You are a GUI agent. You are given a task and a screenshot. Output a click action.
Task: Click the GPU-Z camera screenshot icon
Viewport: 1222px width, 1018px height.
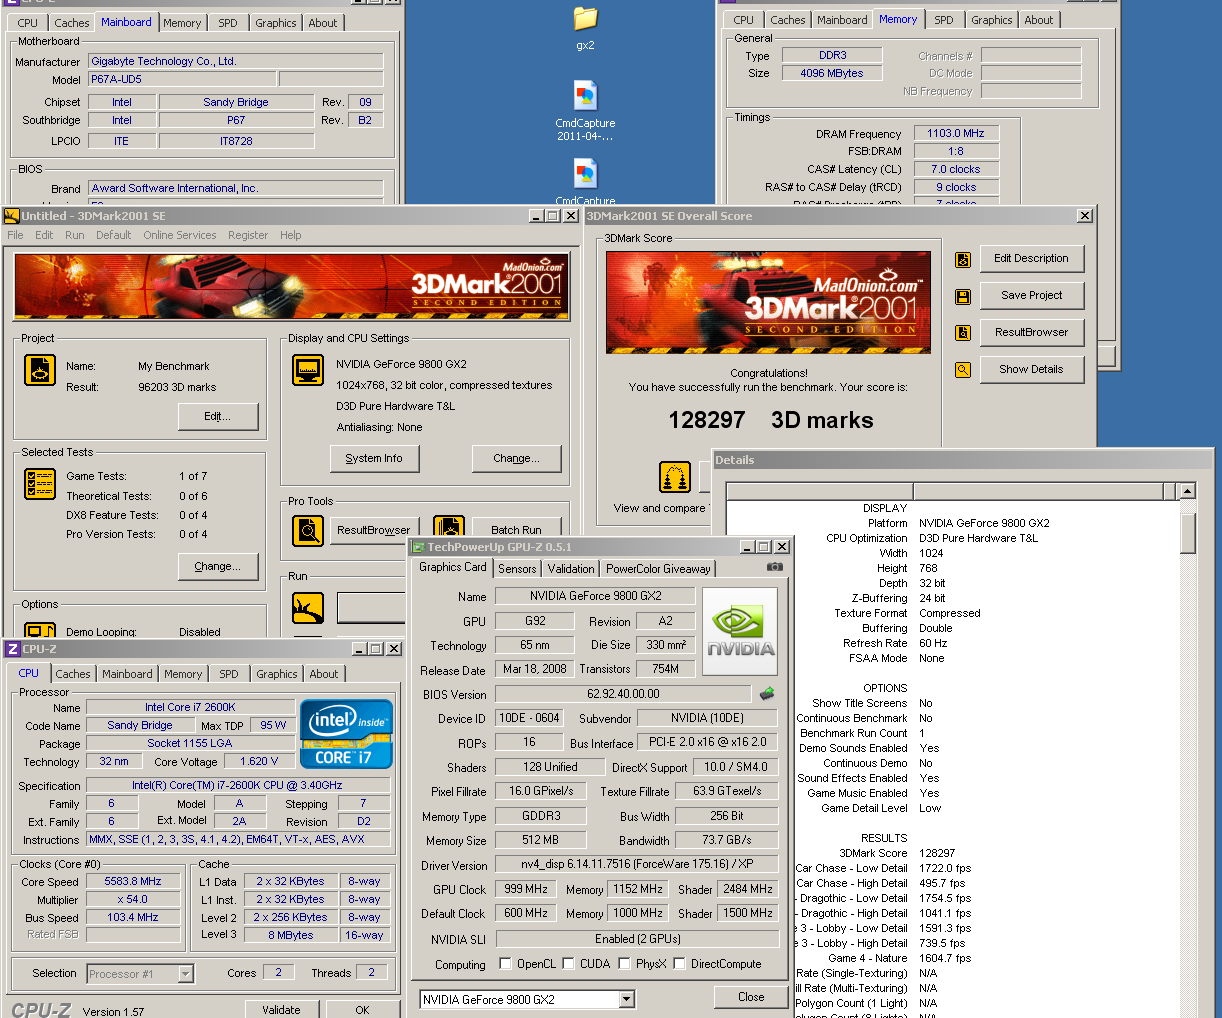point(774,567)
